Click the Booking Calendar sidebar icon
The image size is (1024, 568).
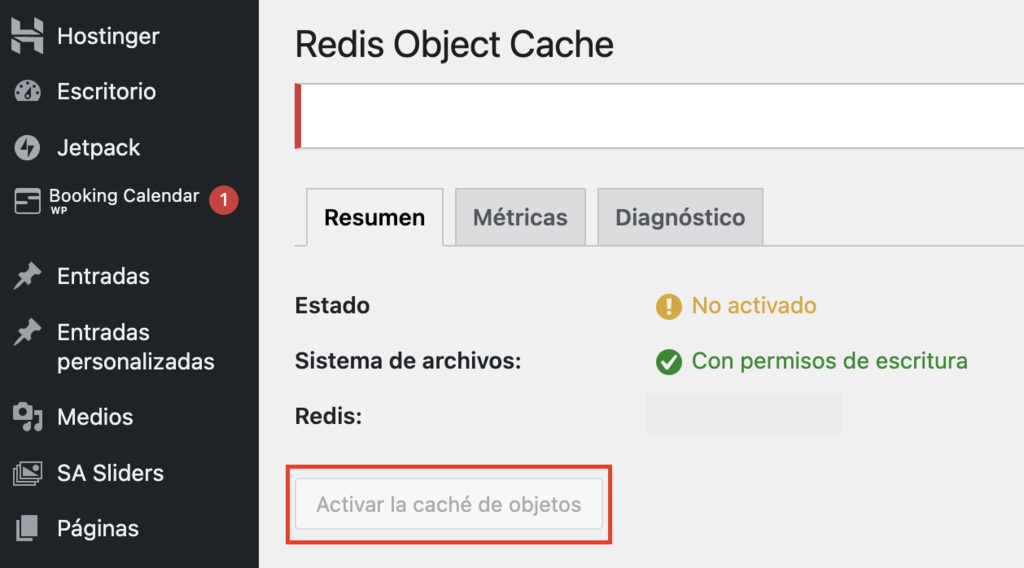coord(27,201)
